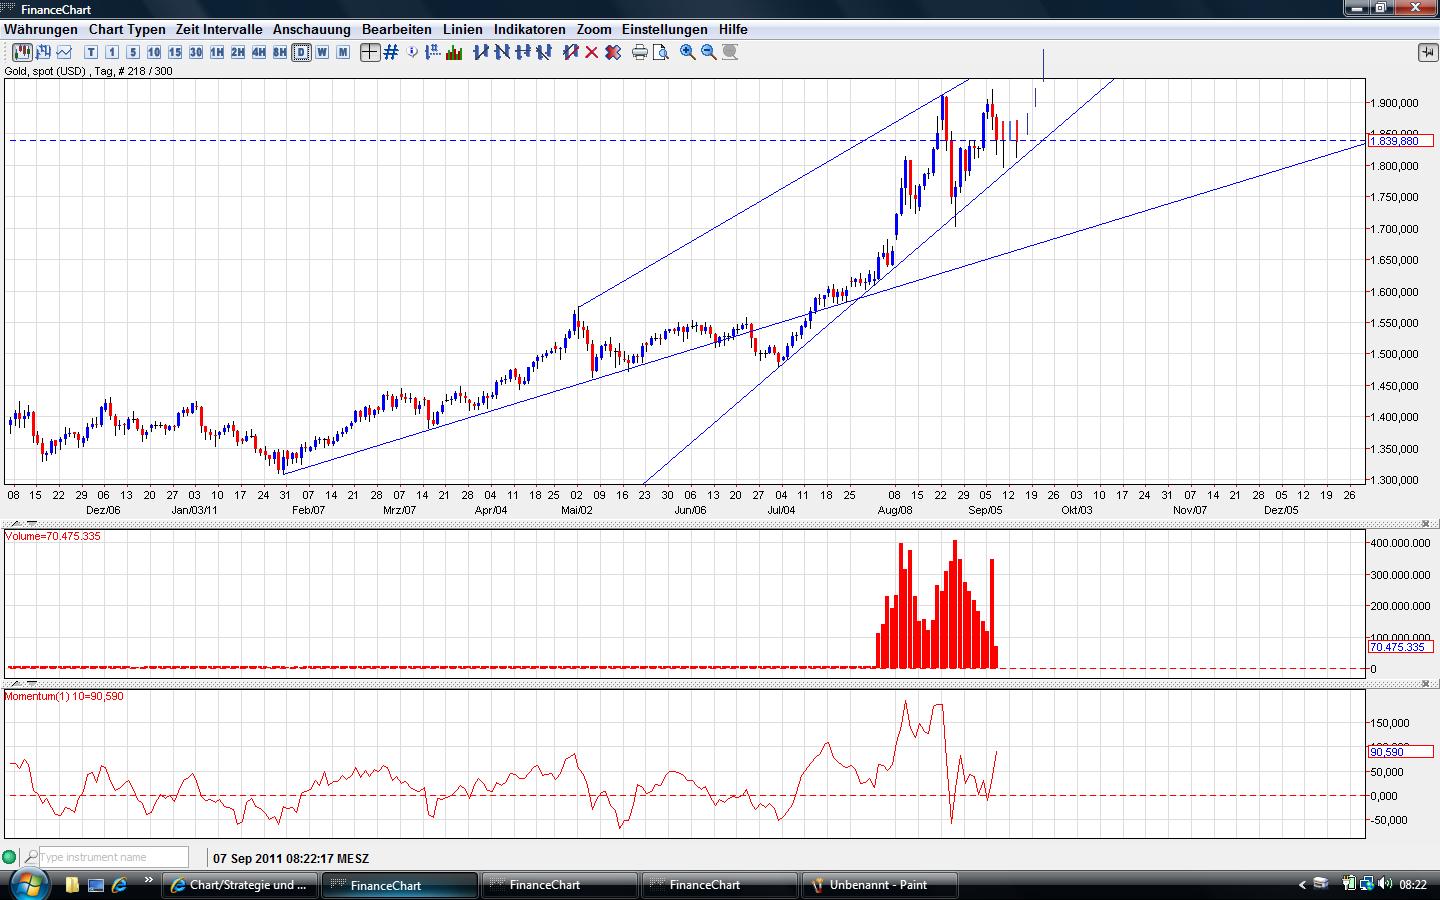Click the bold red X delete-all icon

[613, 52]
